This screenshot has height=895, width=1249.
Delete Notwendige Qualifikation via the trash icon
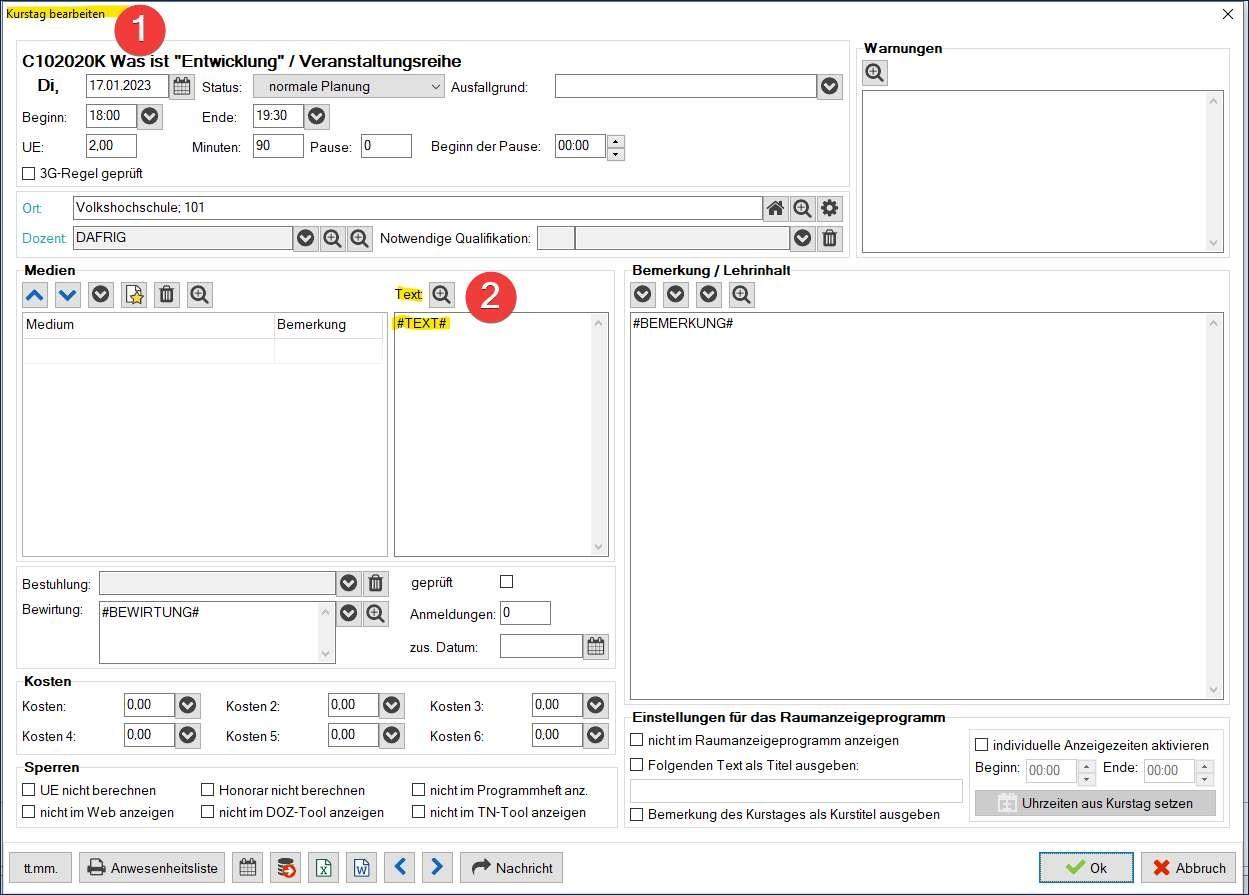[829, 238]
